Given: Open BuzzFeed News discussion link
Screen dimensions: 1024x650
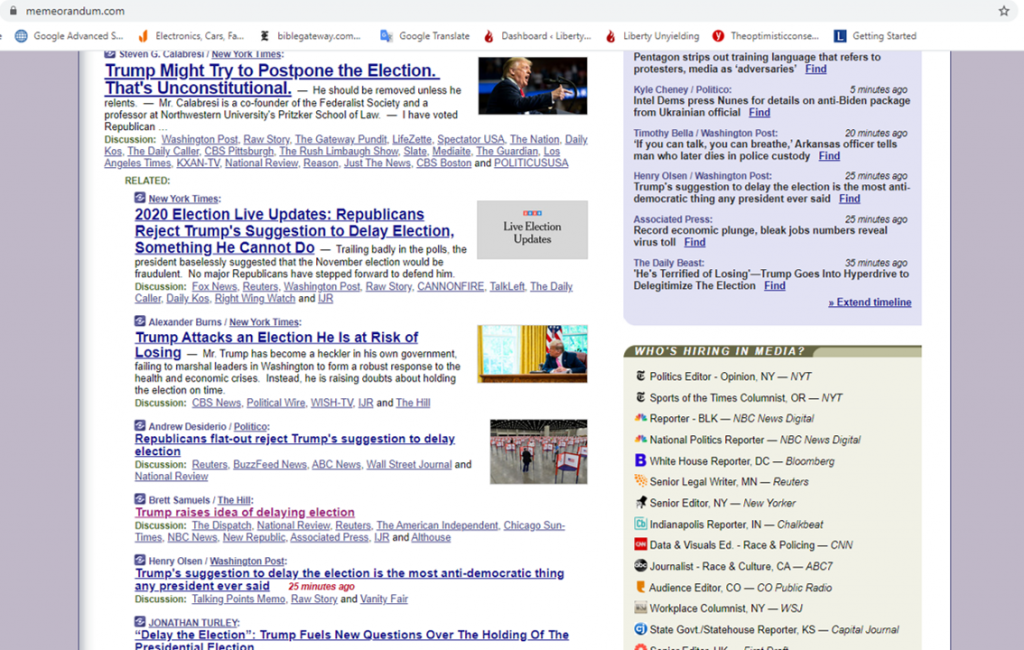Looking at the screenshot, I should [270, 464].
